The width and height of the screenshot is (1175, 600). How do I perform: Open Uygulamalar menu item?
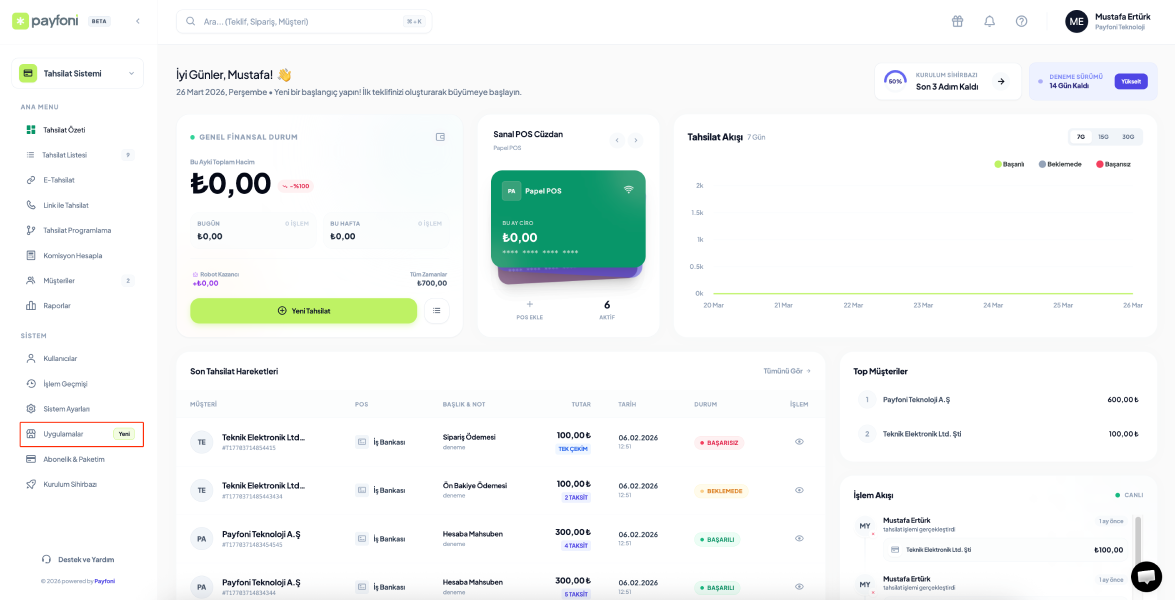(64, 434)
